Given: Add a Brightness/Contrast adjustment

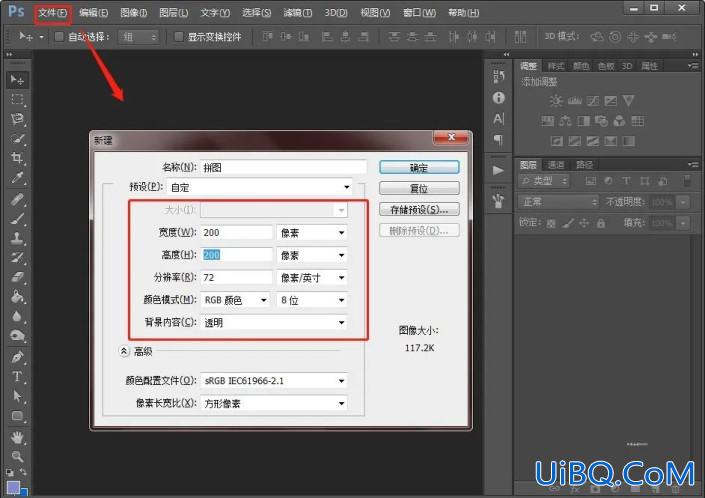Looking at the screenshot, I should pos(556,101).
